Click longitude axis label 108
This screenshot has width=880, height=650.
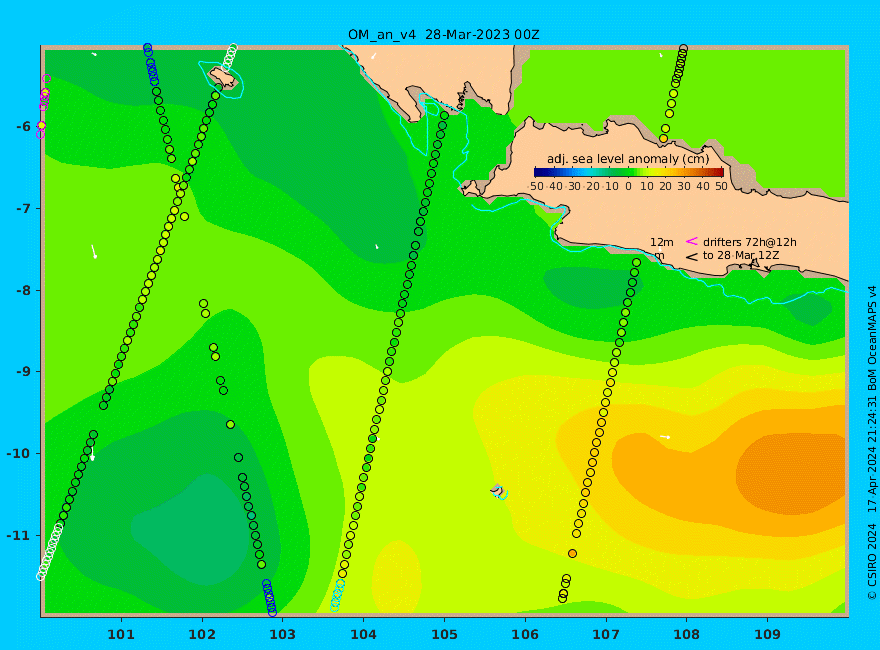pyautogui.click(x=686, y=634)
